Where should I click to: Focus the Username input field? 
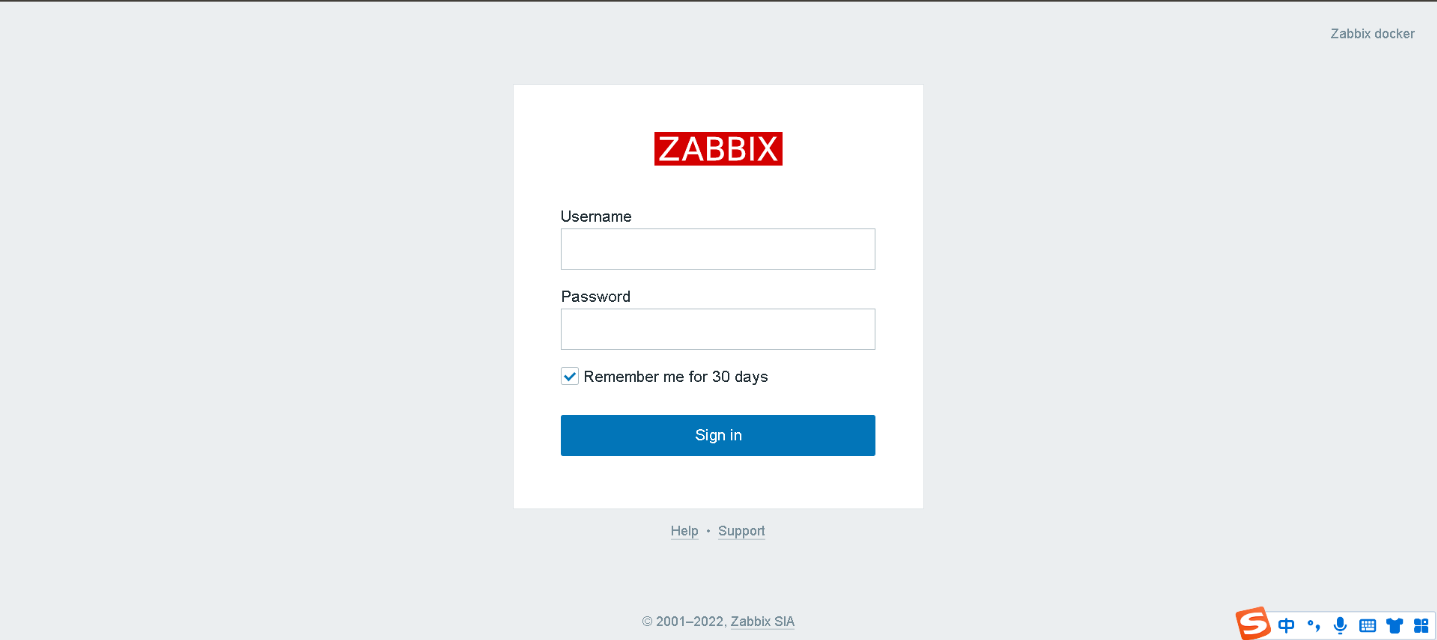(x=718, y=249)
